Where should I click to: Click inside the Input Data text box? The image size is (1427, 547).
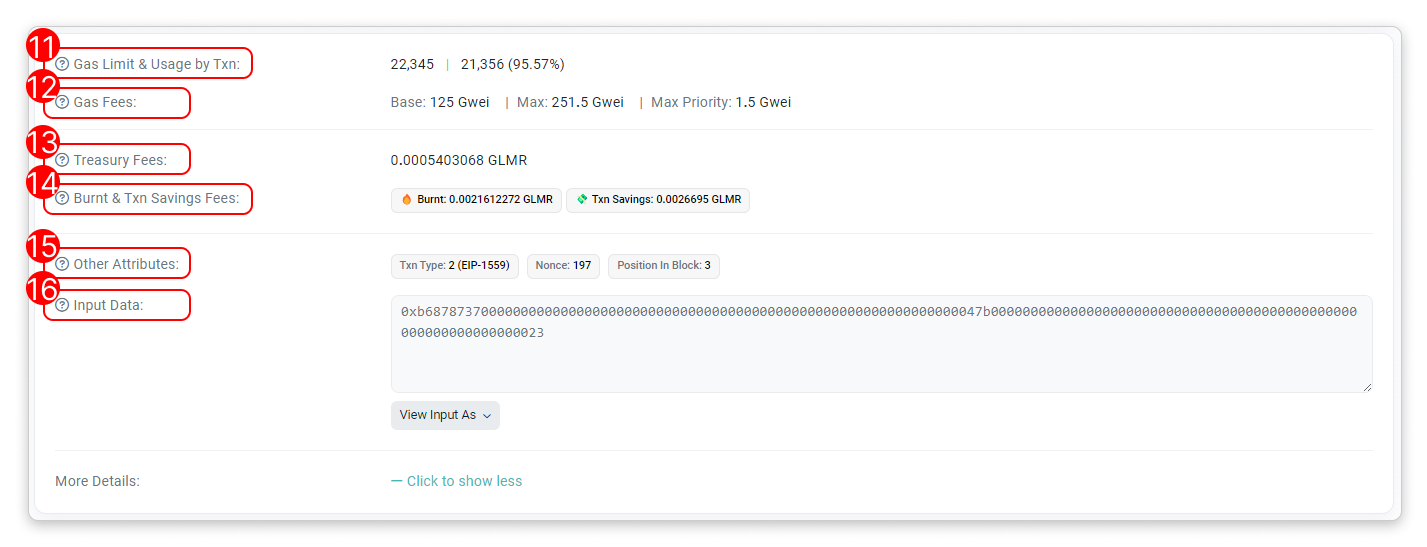(x=880, y=360)
